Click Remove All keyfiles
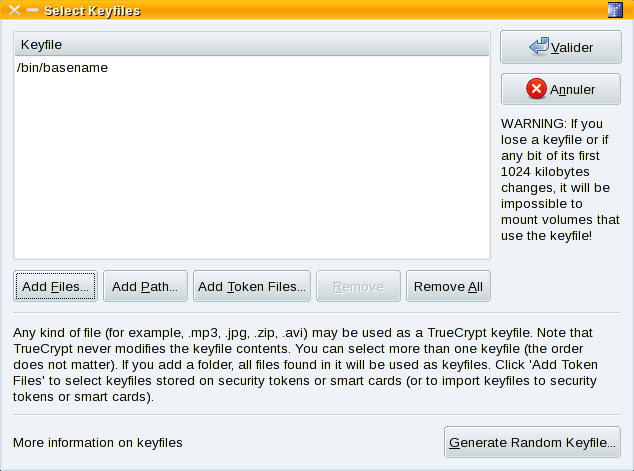This screenshot has width=634, height=471. point(448,286)
